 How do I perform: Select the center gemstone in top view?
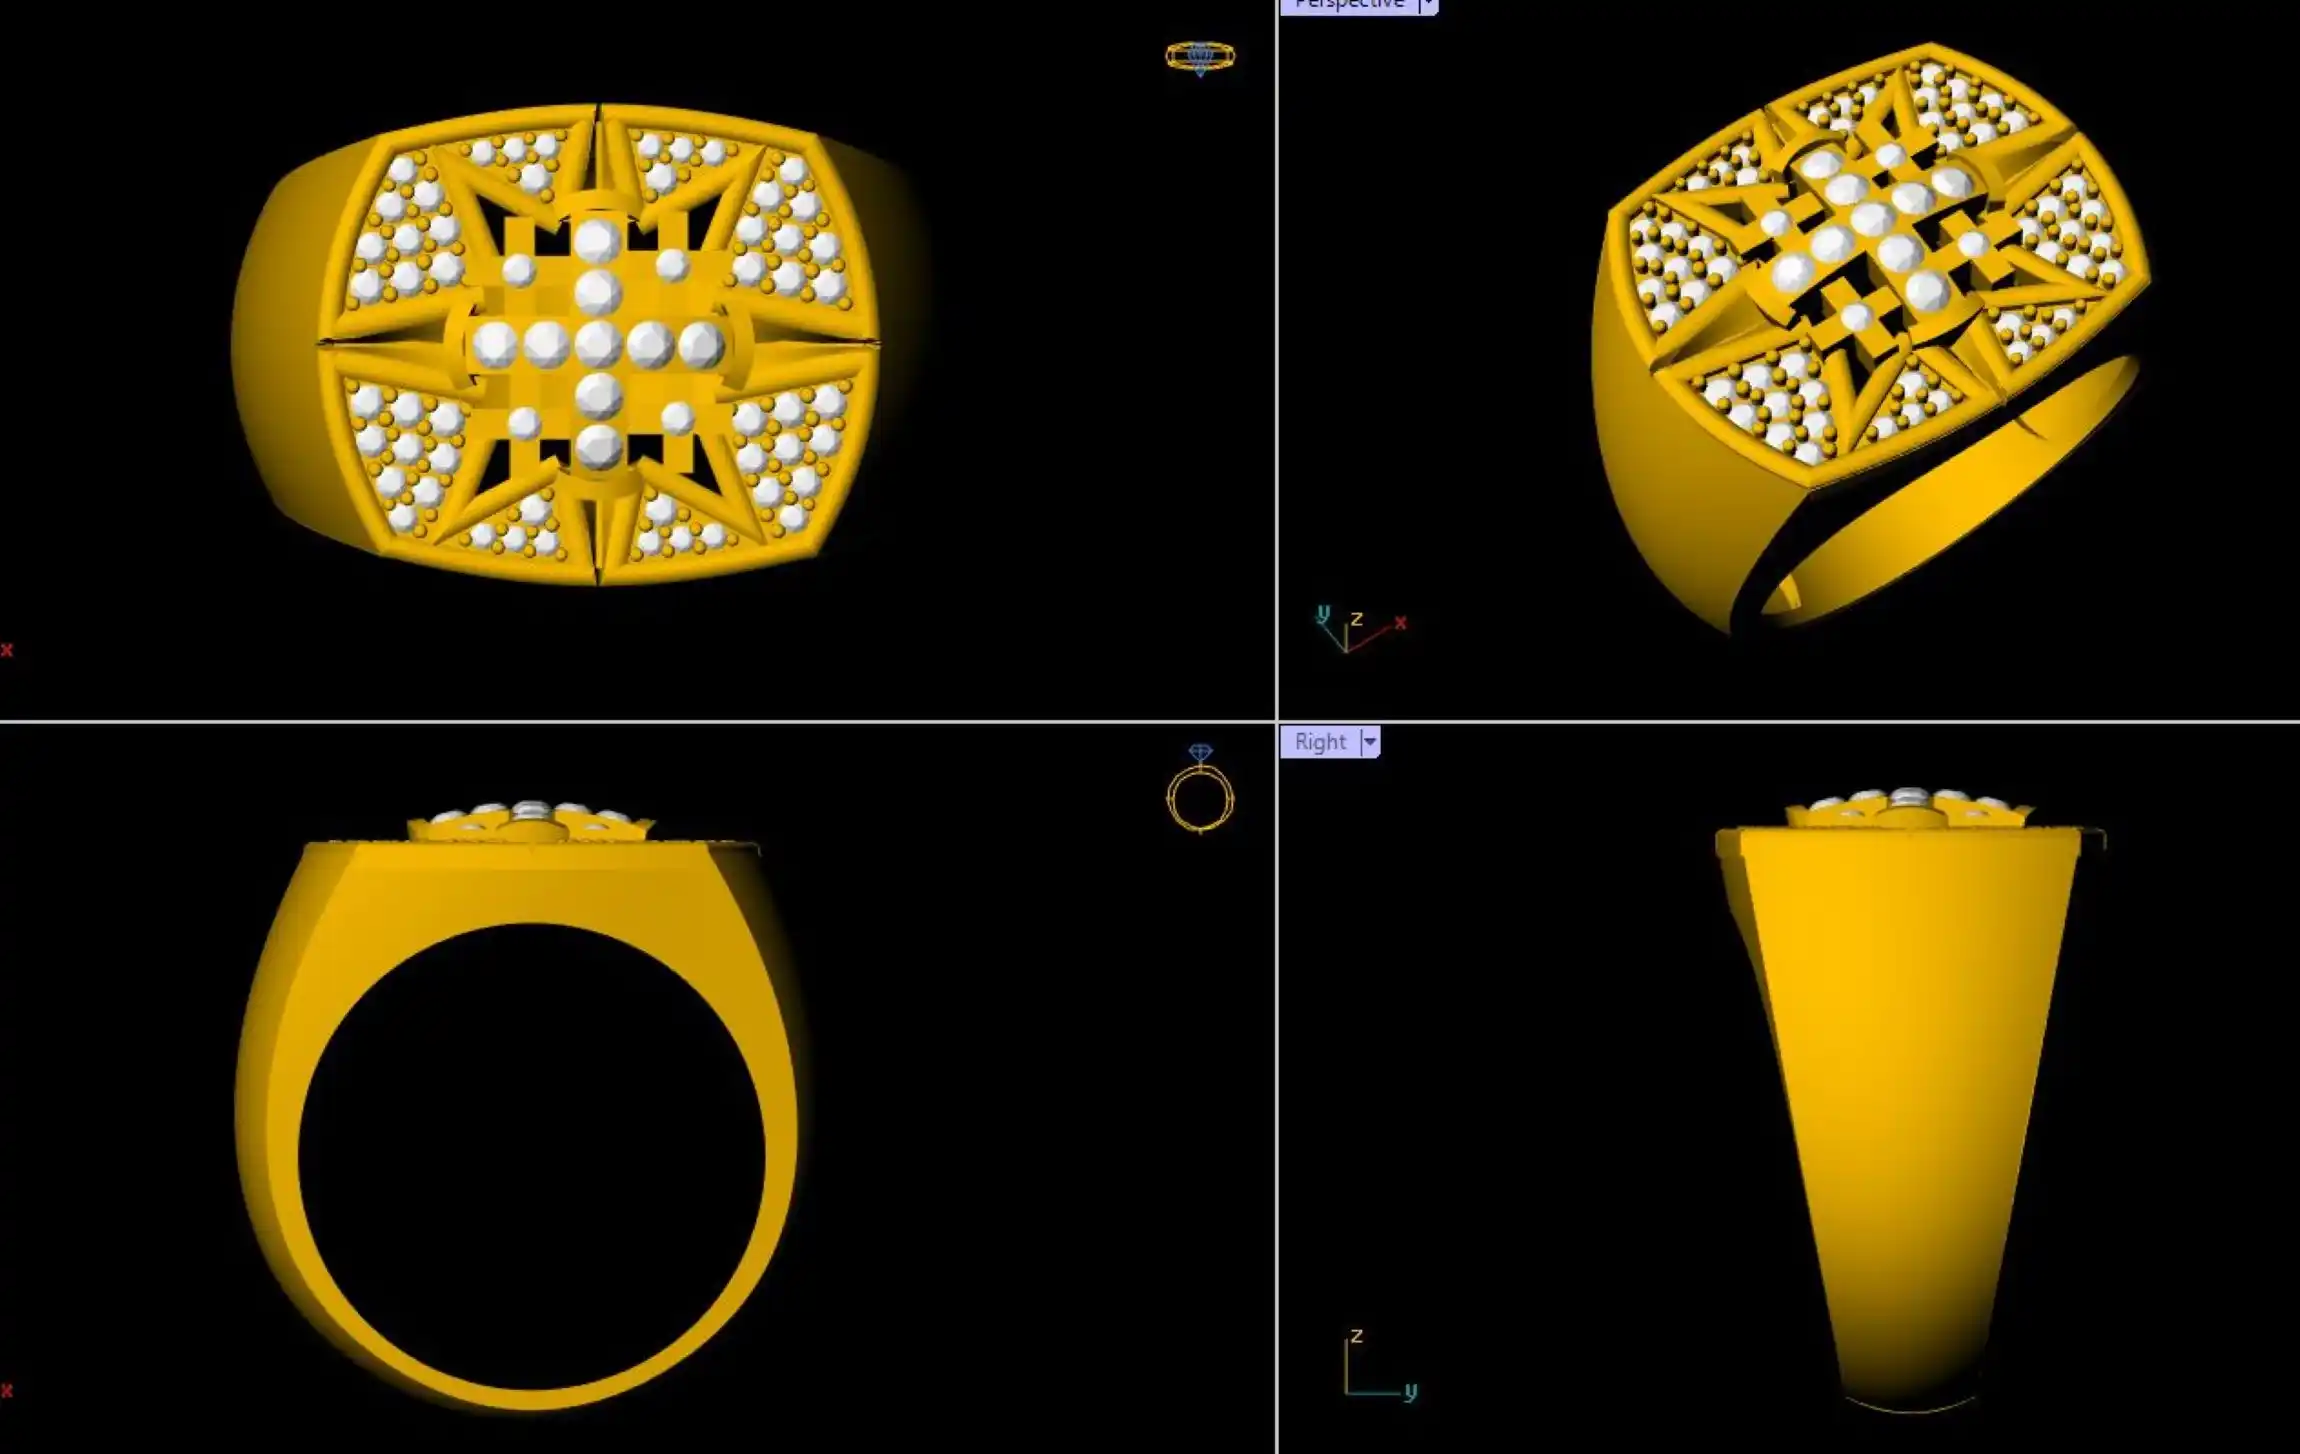click(x=598, y=345)
